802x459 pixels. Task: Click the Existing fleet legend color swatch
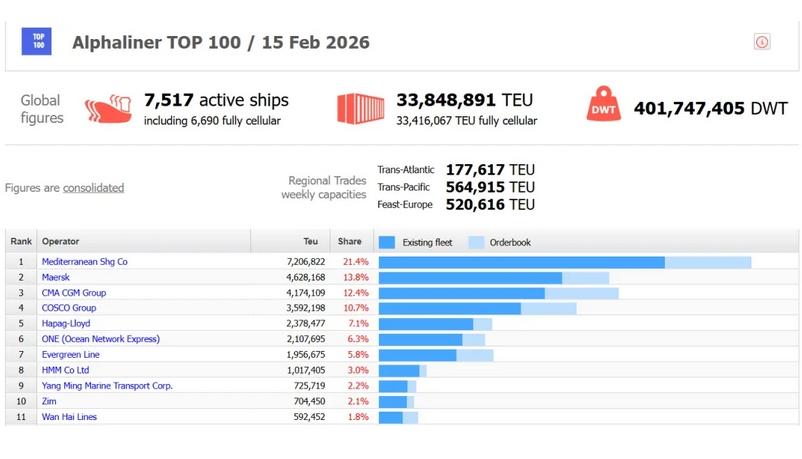point(387,242)
